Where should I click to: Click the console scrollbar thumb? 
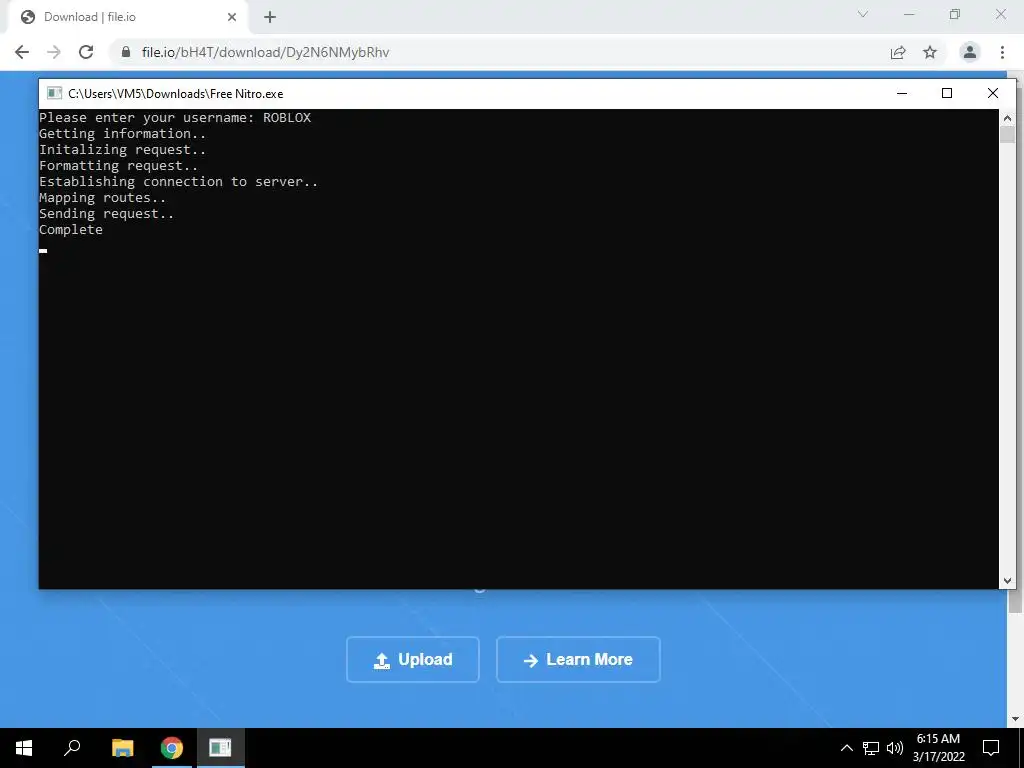point(1007,135)
